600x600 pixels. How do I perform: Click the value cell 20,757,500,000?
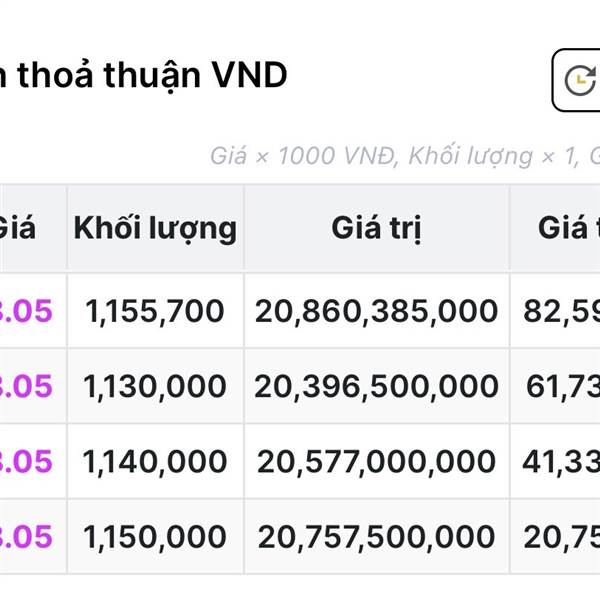(x=376, y=536)
